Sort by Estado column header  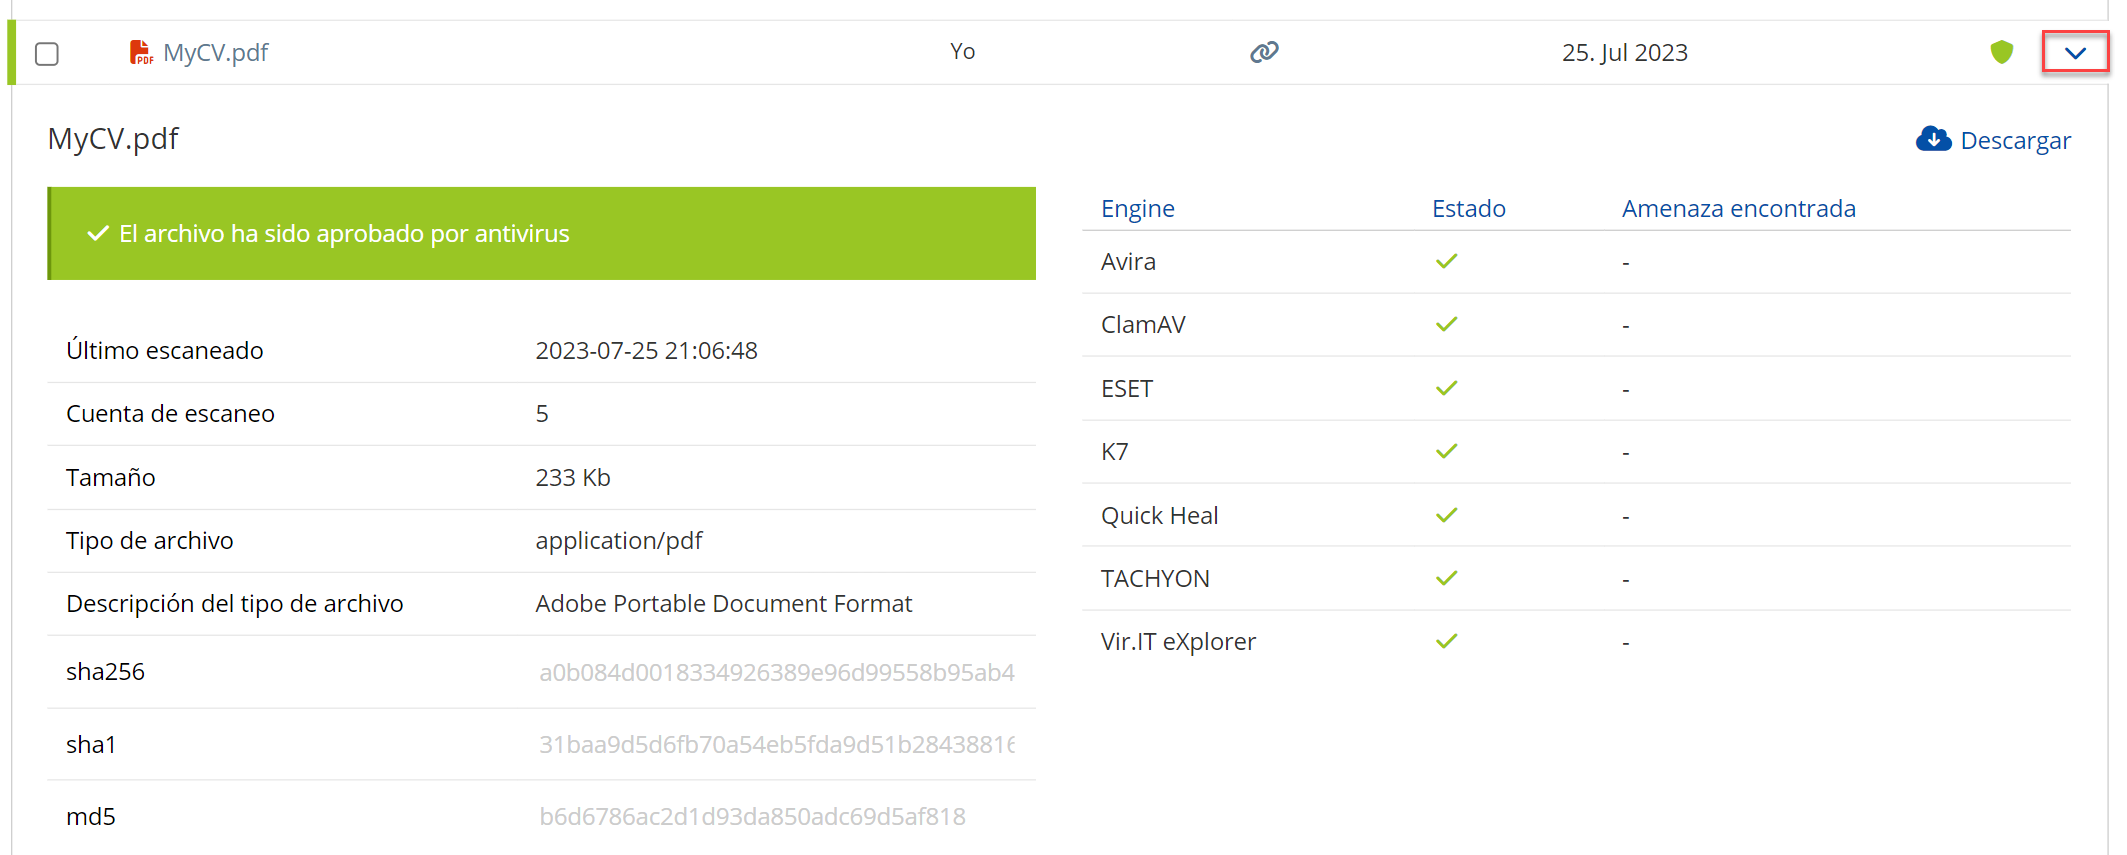coord(1468,208)
